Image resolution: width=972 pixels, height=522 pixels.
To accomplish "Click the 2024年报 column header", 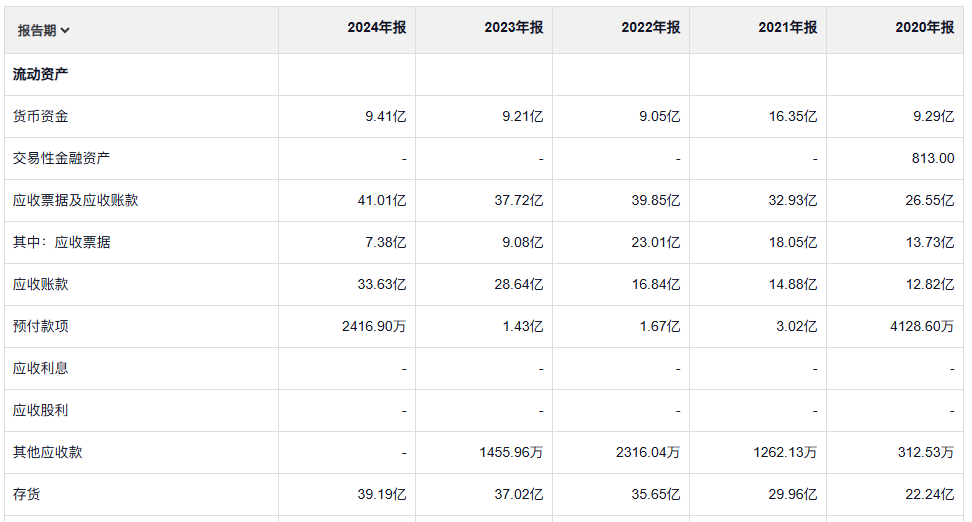I will [x=377, y=28].
